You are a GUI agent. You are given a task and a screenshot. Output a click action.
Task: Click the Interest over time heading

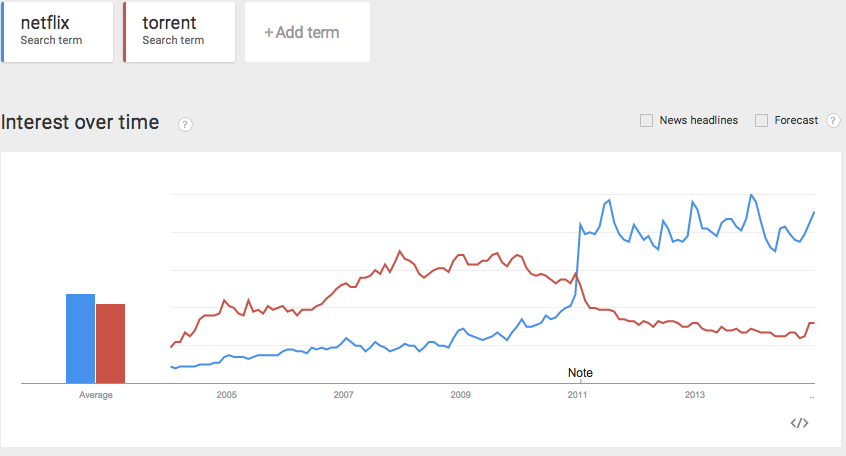click(x=80, y=122)
